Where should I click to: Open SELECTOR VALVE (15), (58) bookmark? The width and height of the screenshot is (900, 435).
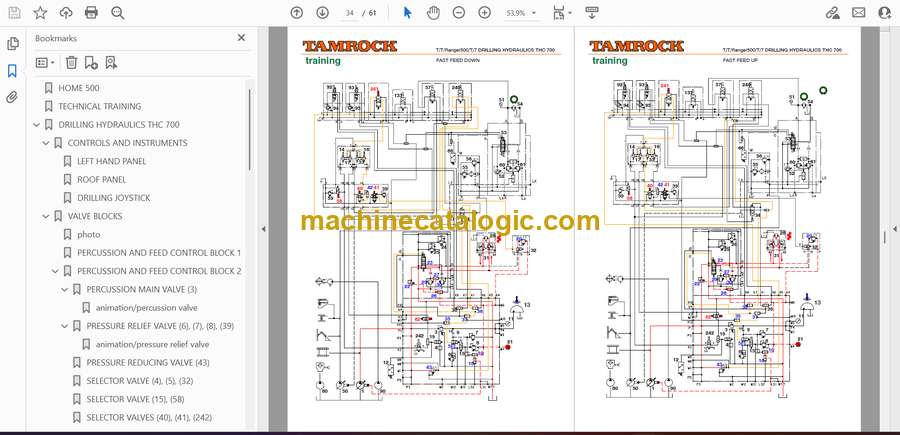pos(135,399)
